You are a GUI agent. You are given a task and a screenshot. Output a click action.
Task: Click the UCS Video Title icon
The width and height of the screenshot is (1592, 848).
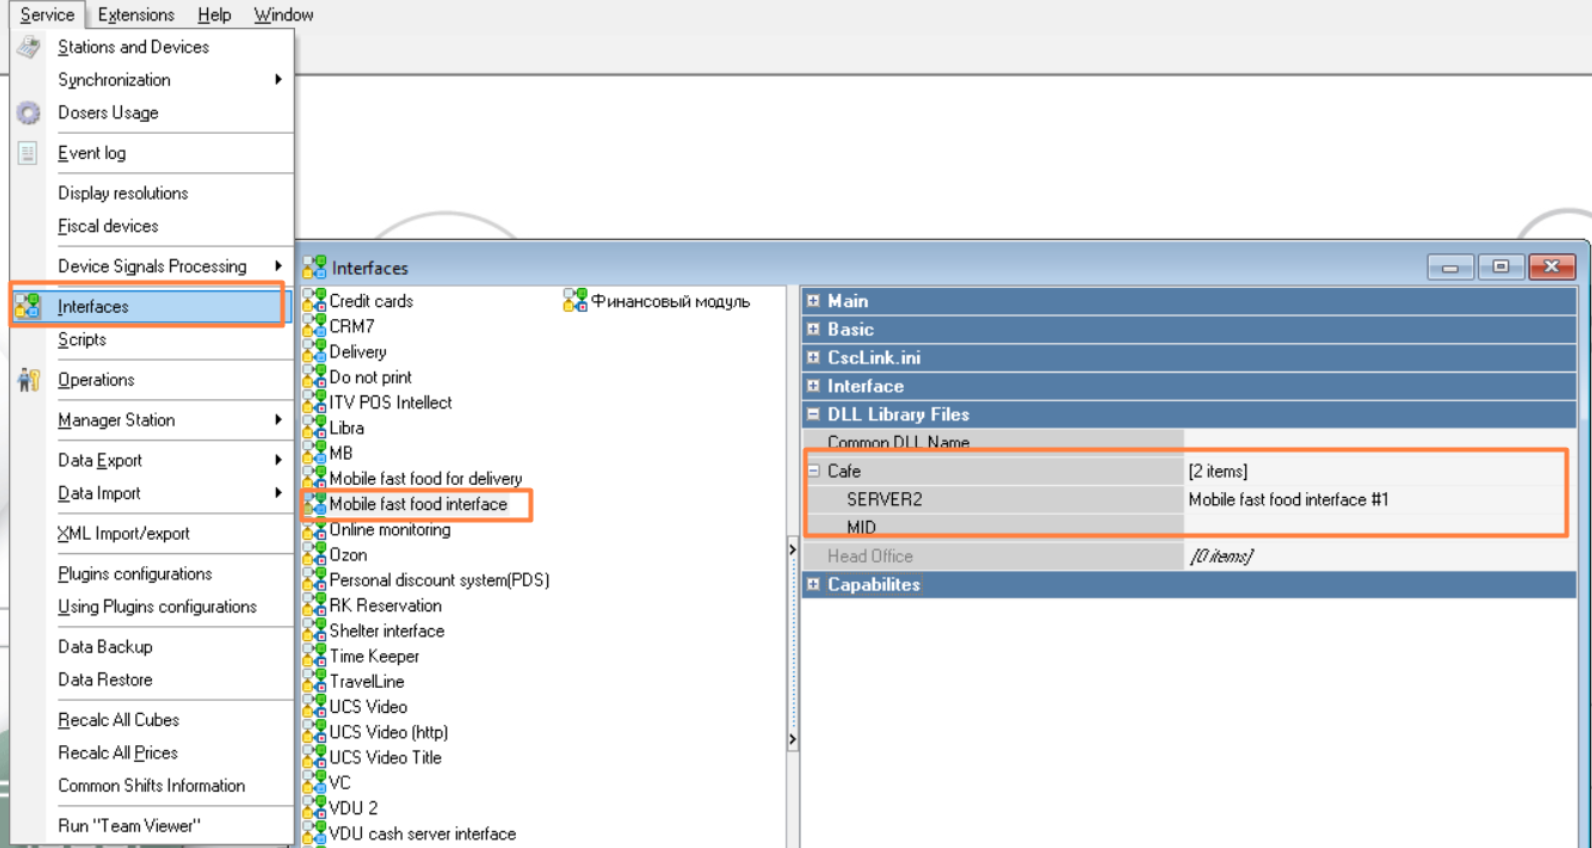click(314, 757)
